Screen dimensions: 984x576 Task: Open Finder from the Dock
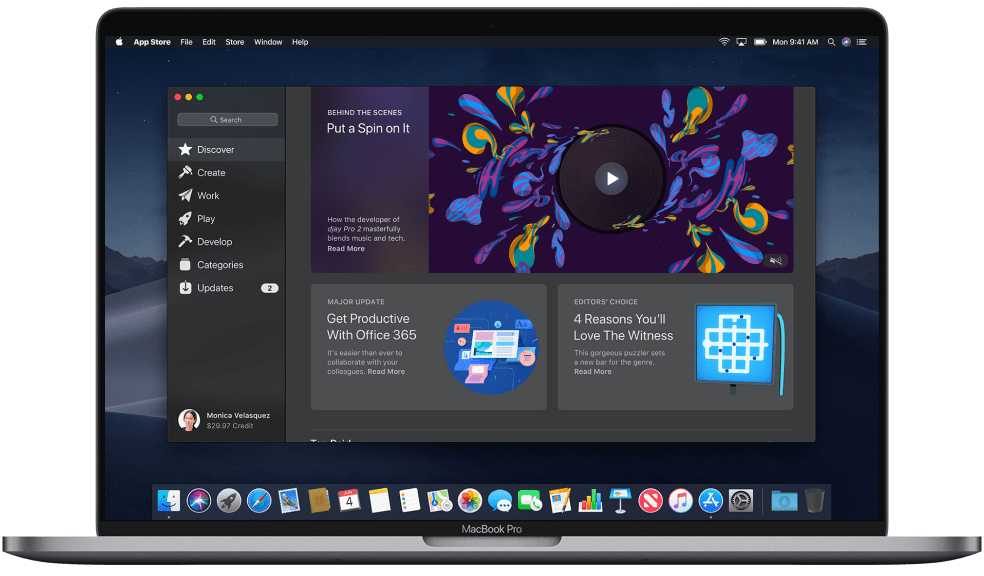pos(169,501)
